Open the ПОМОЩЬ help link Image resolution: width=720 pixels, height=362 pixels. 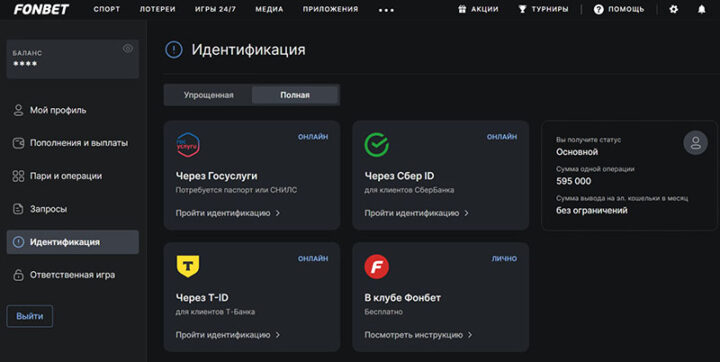pyautogui.click(x=626, y=9)
